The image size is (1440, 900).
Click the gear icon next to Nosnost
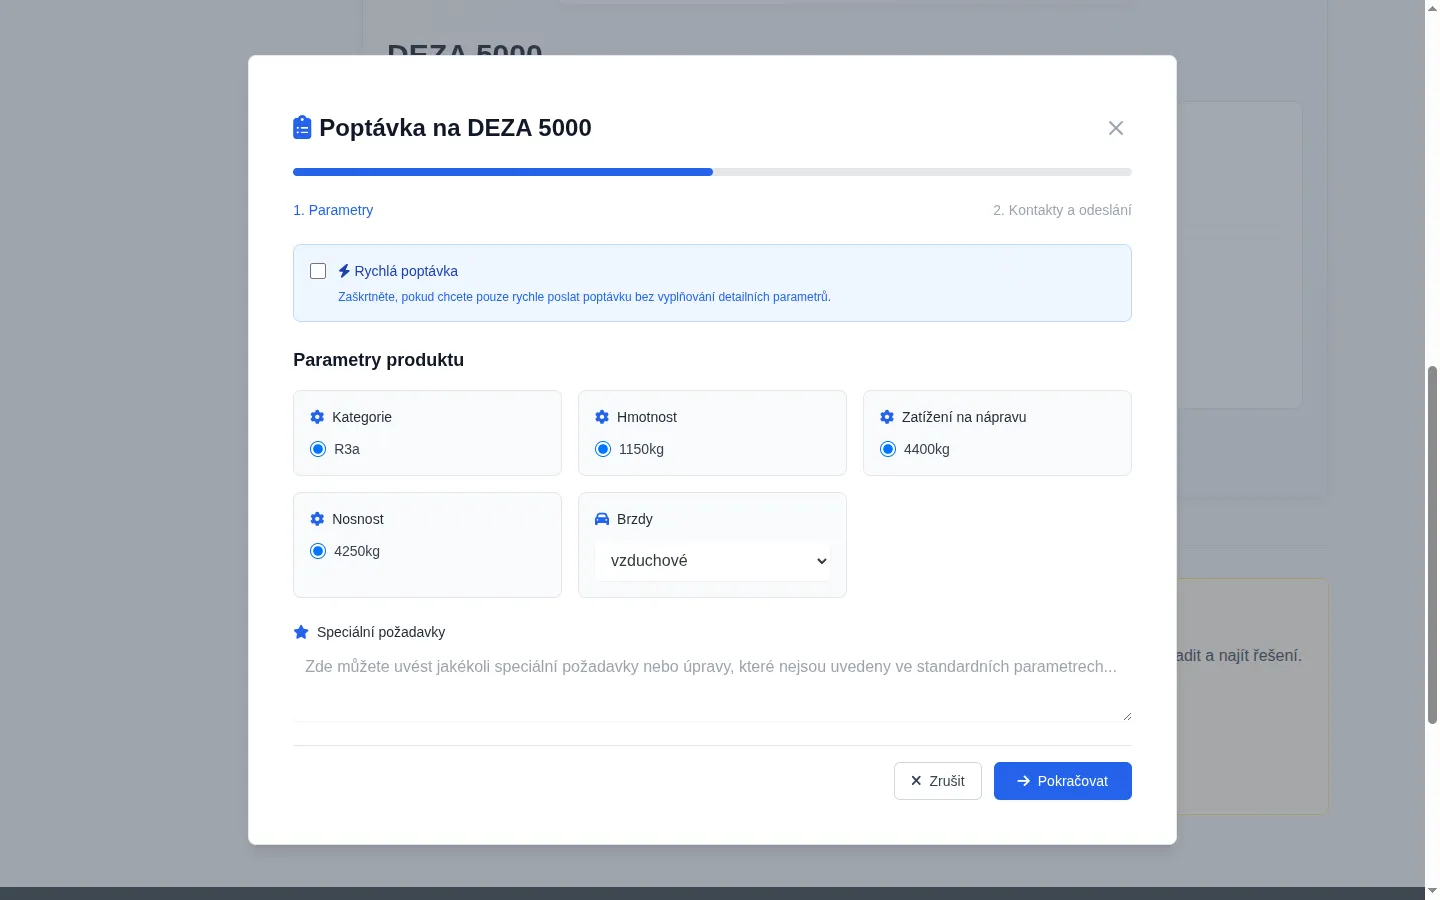tap(317, 519)
